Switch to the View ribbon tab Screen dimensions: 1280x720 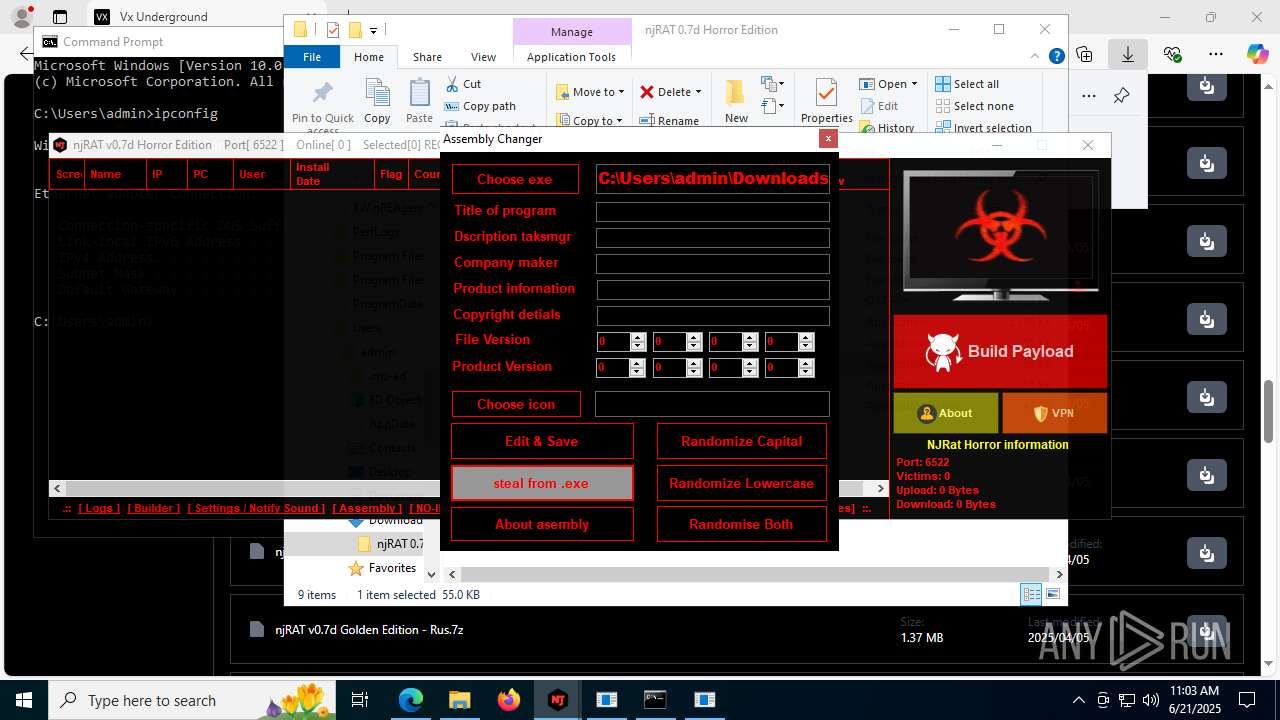tap(483, 57)
